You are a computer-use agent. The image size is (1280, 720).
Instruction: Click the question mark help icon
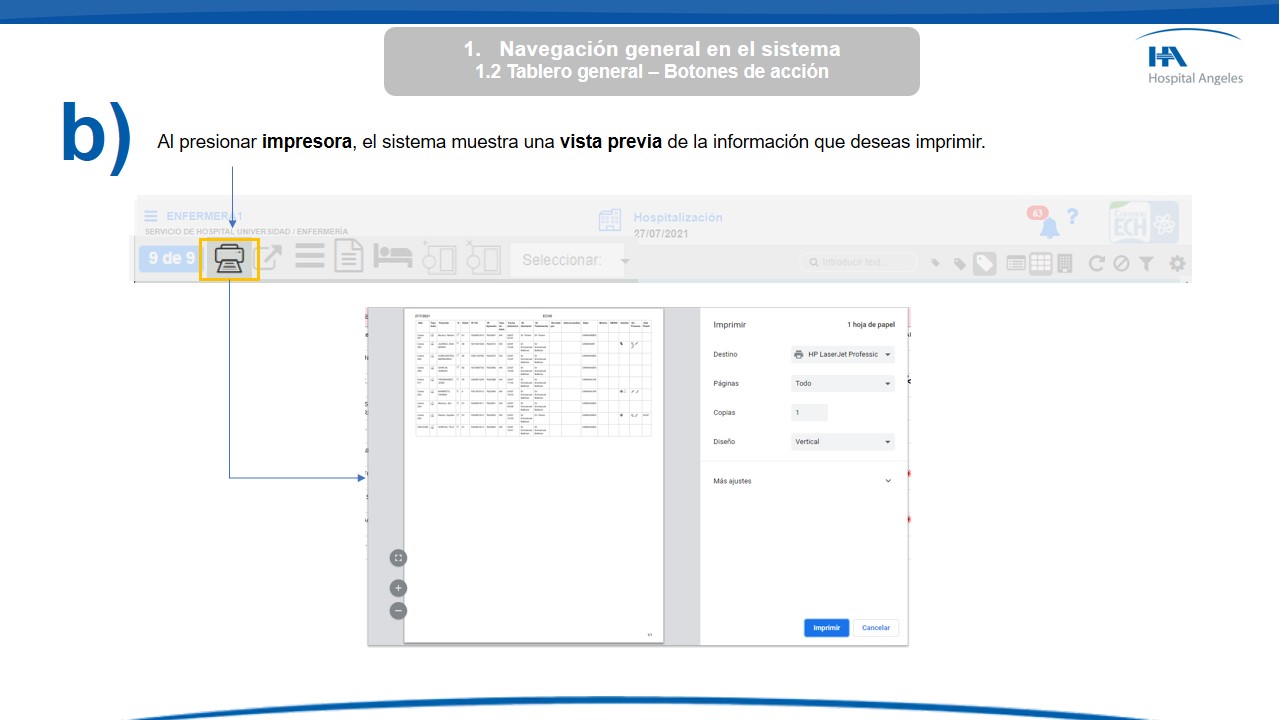point(1072,217)
